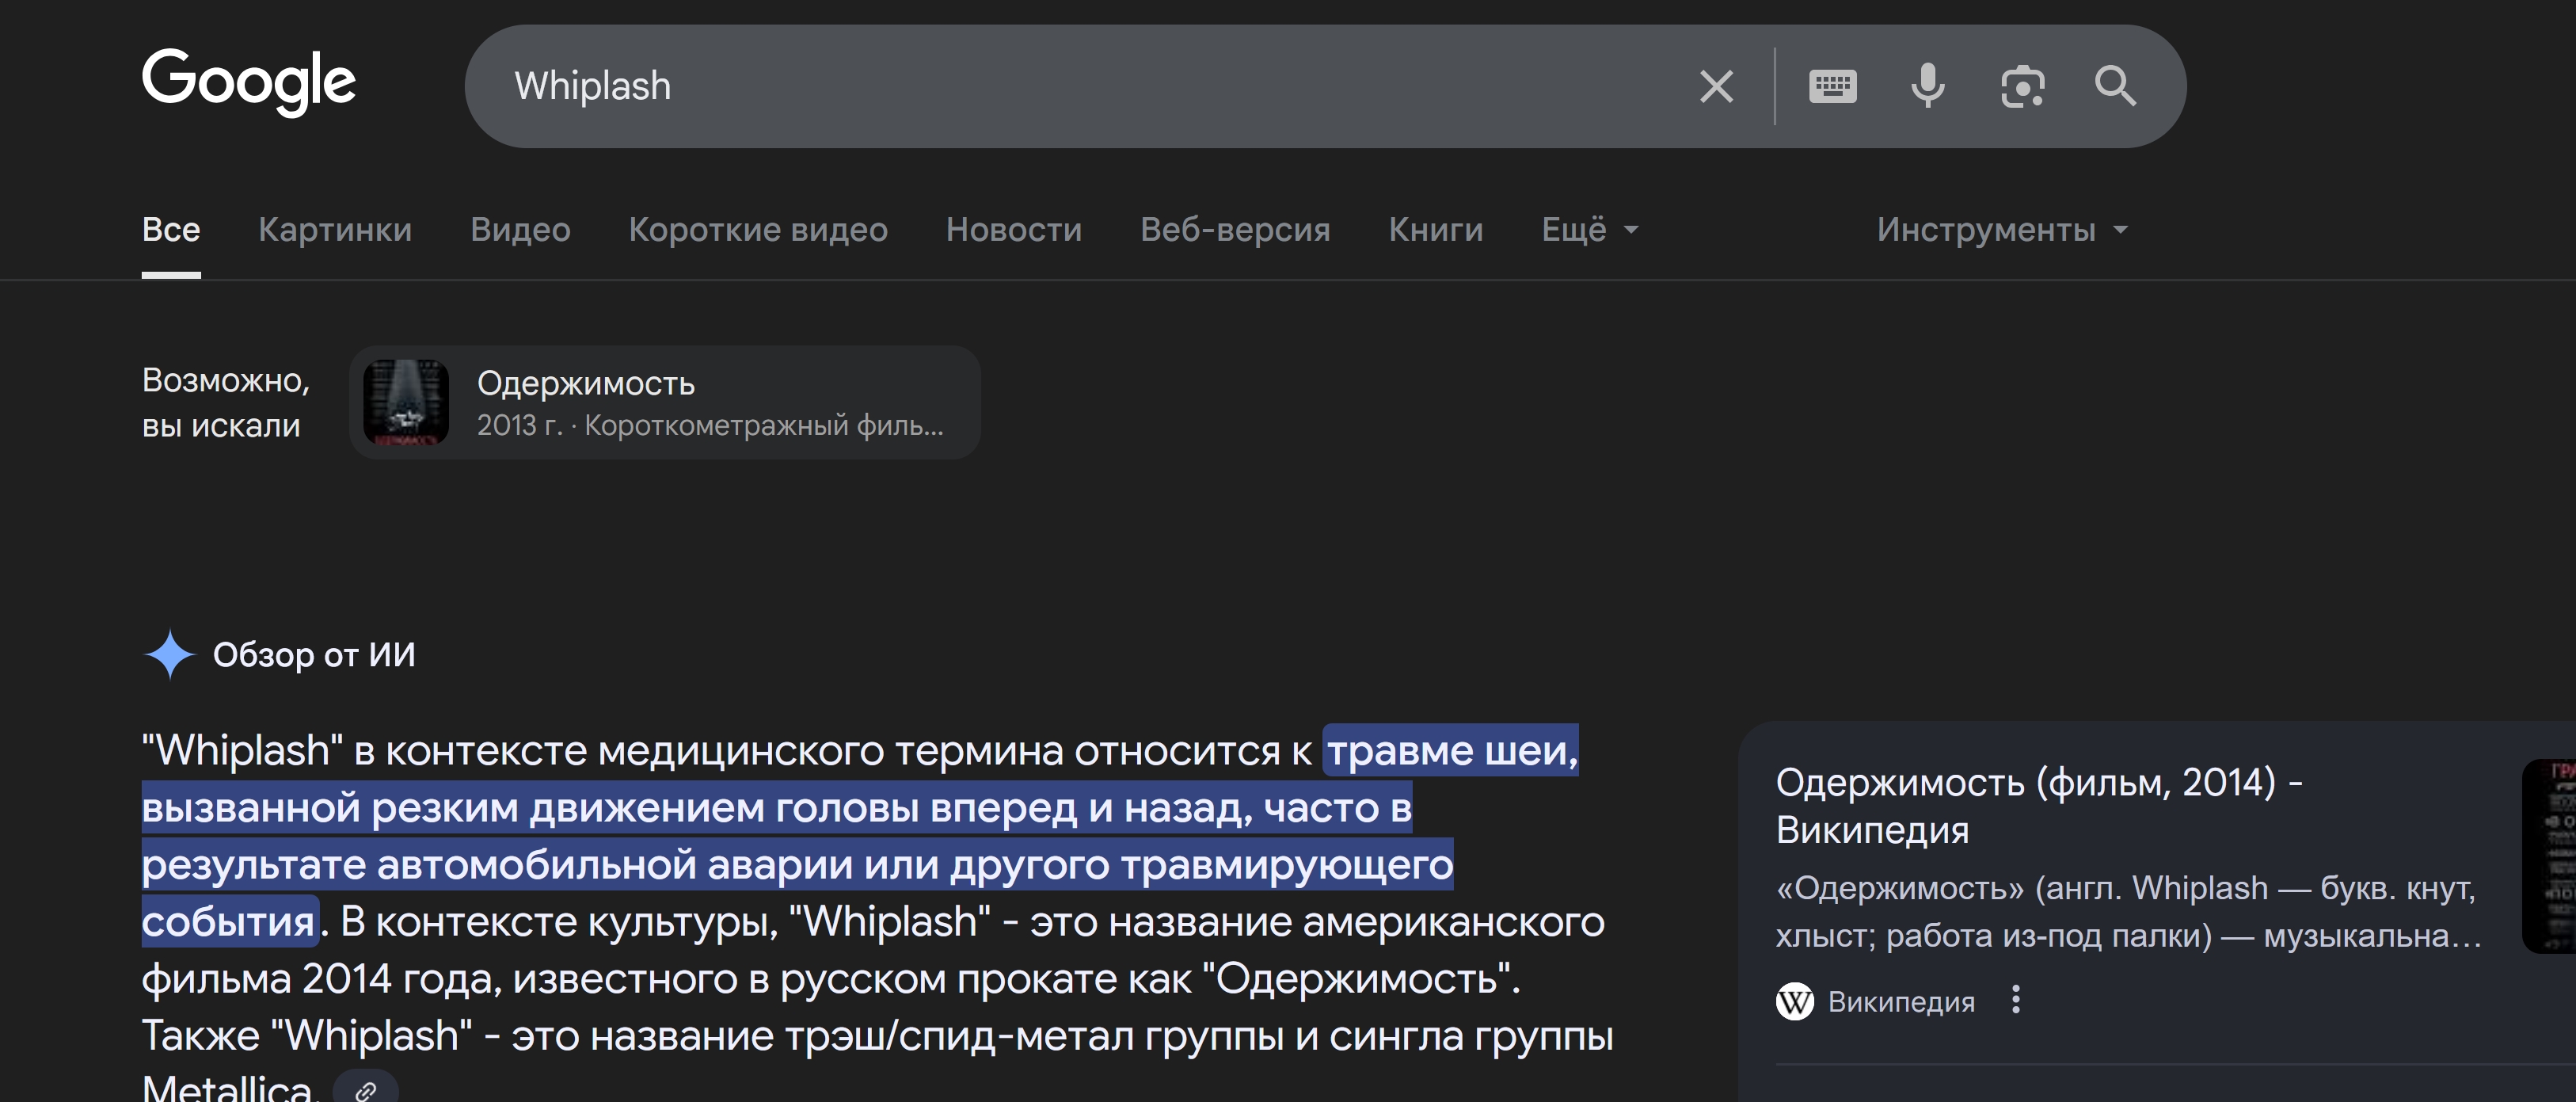This screenshot has width=2576, height=1102.
Task: Open the on-screen keyboard icon
Action: pos(1832,87)
